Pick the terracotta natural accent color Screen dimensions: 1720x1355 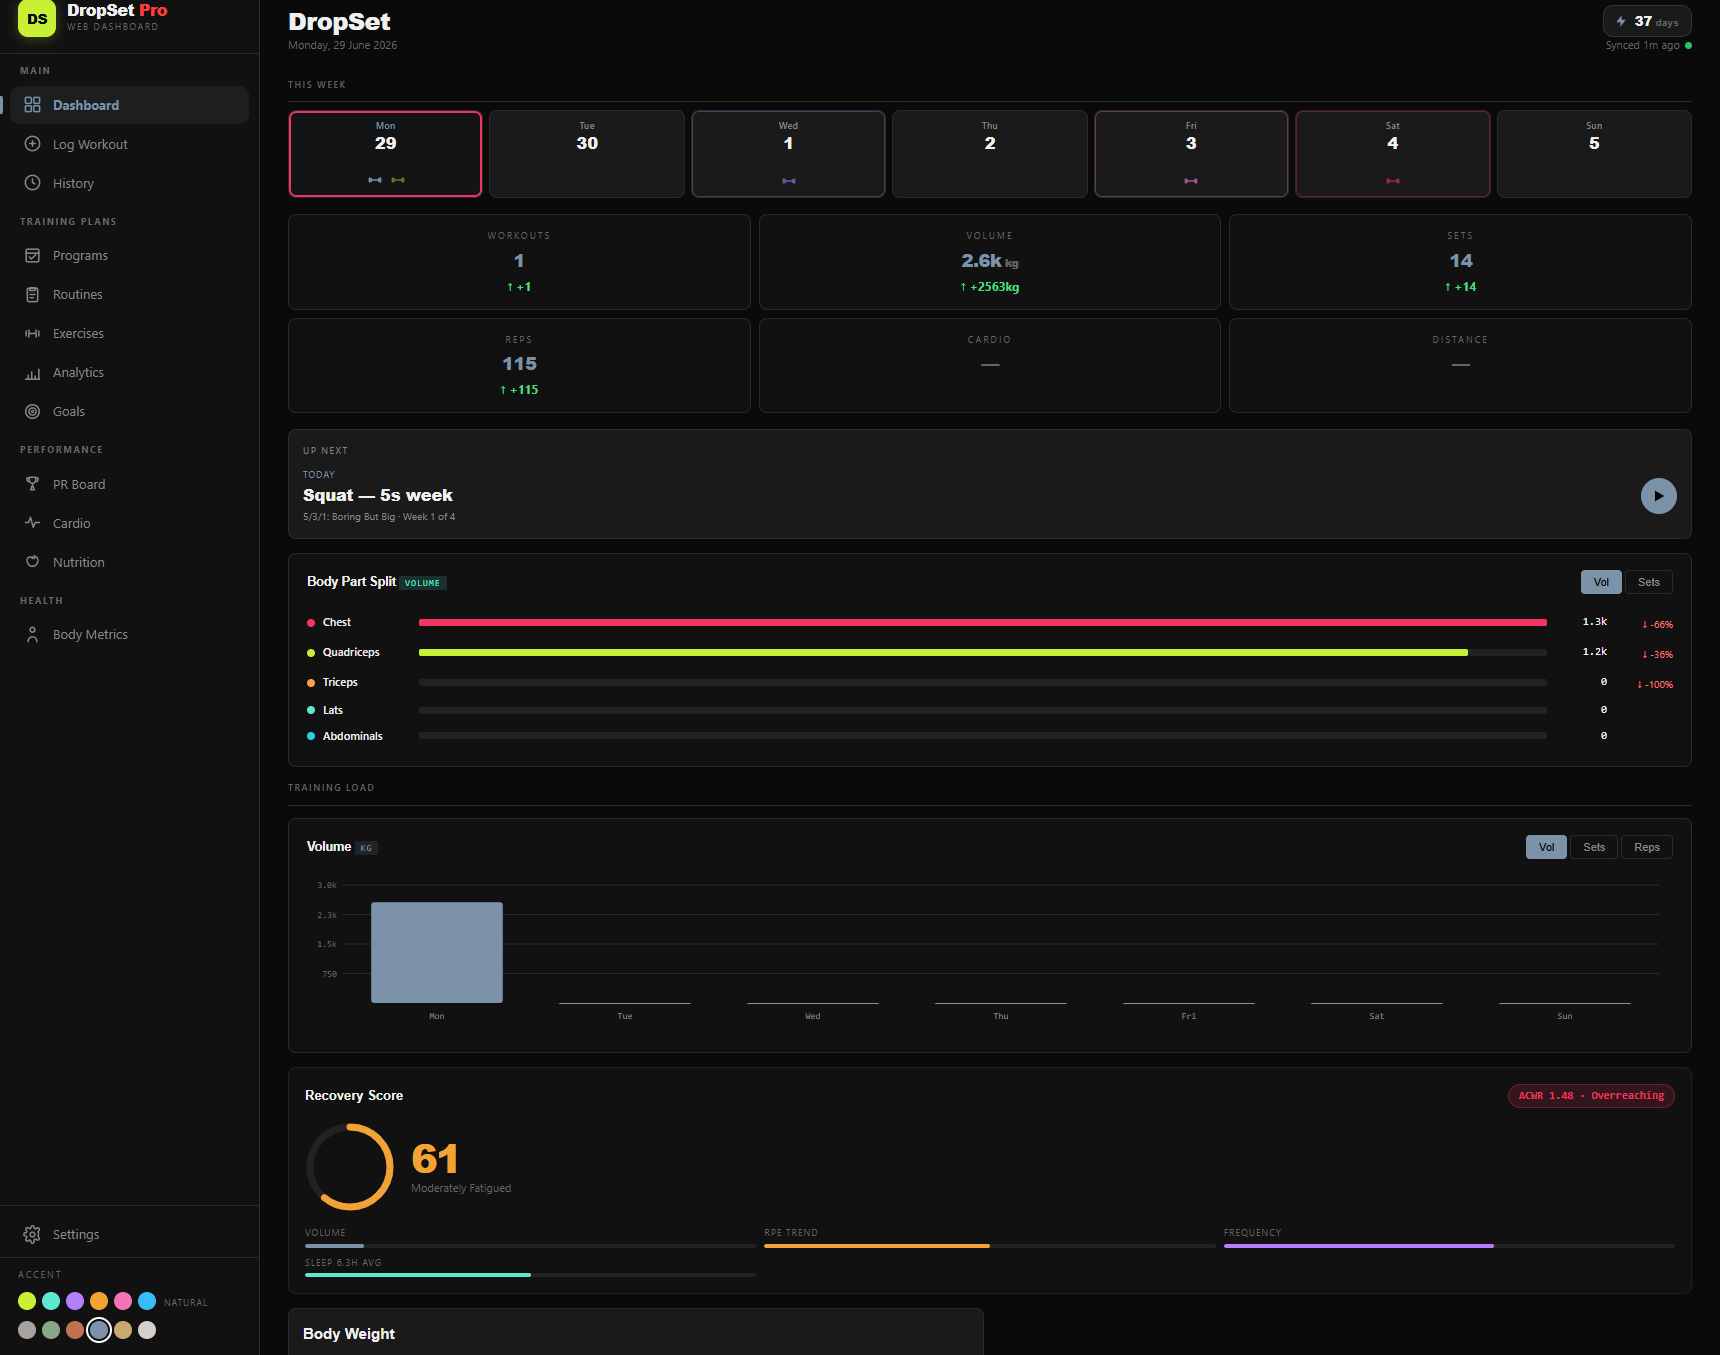75,1330
